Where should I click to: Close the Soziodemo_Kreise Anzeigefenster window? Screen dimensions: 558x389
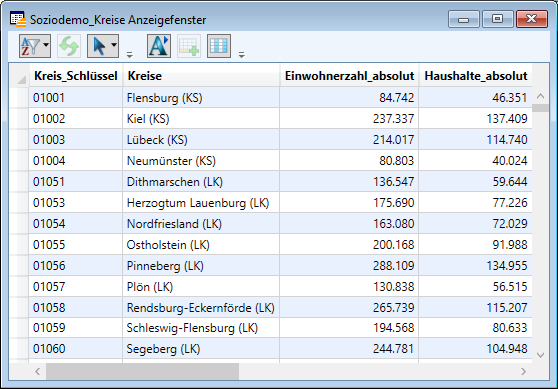tap(531, 19)
